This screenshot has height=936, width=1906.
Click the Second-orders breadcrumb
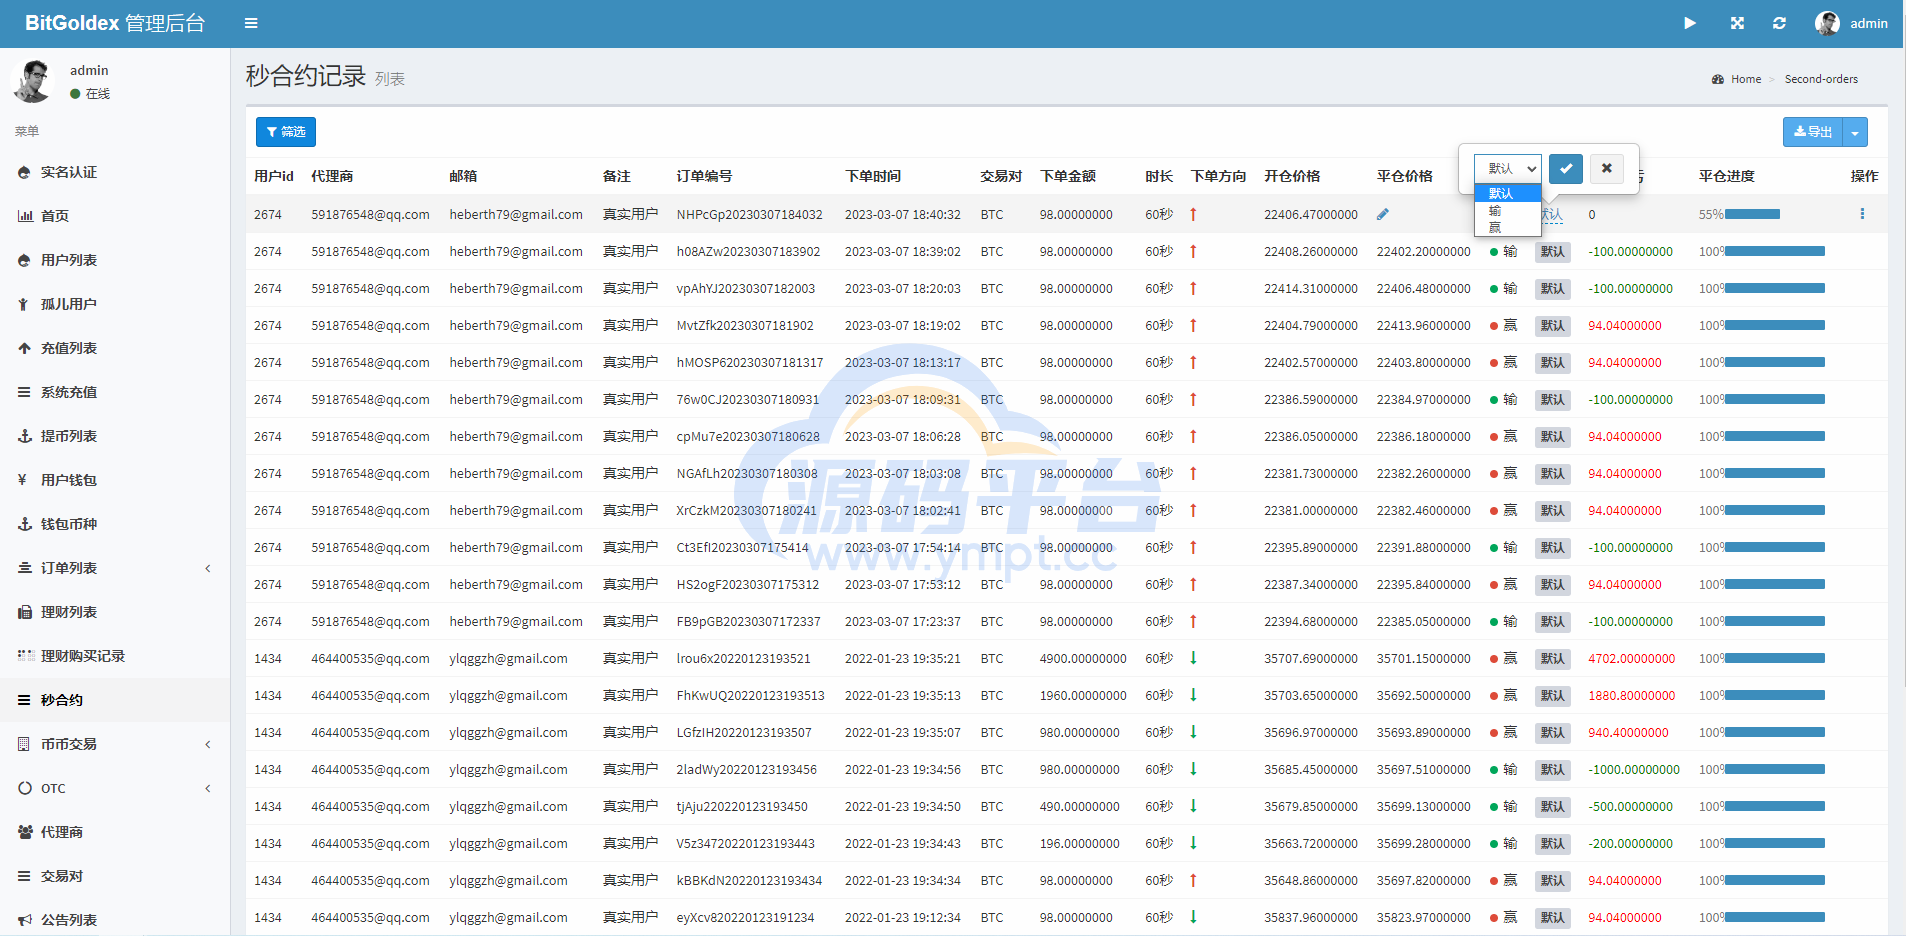point(1821,79)
